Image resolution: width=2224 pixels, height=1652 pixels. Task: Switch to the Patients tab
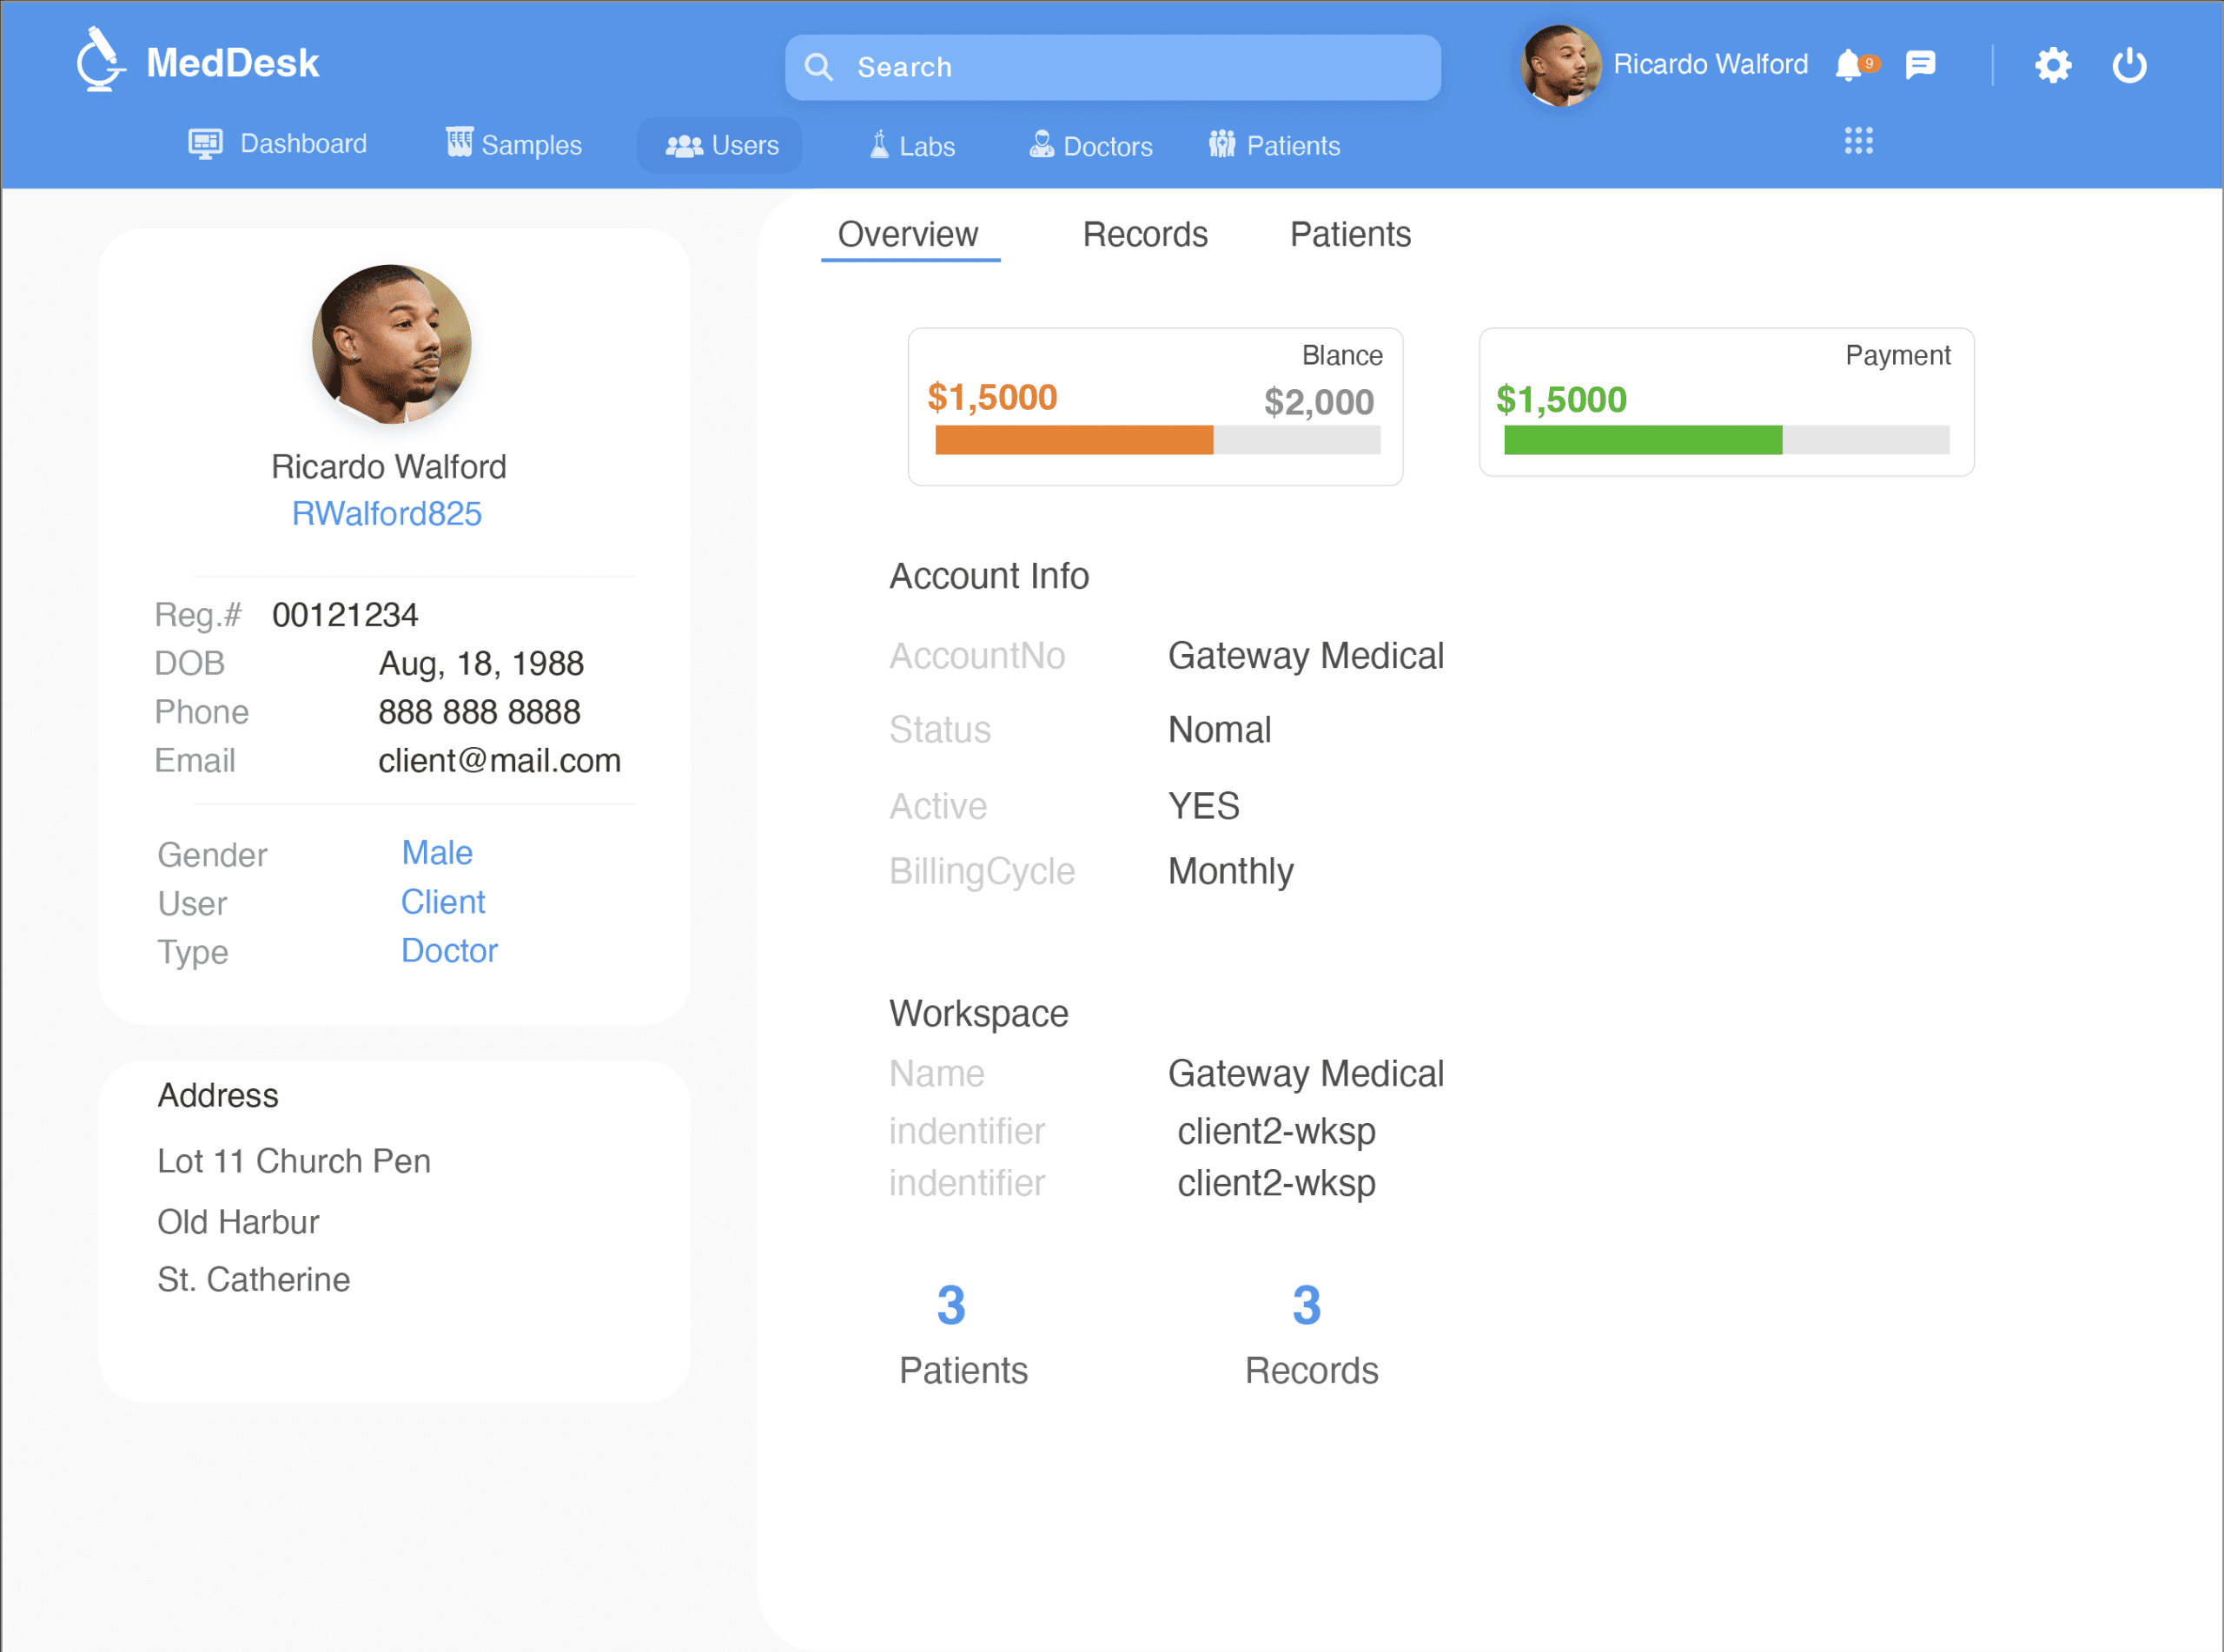[1350, 234]
